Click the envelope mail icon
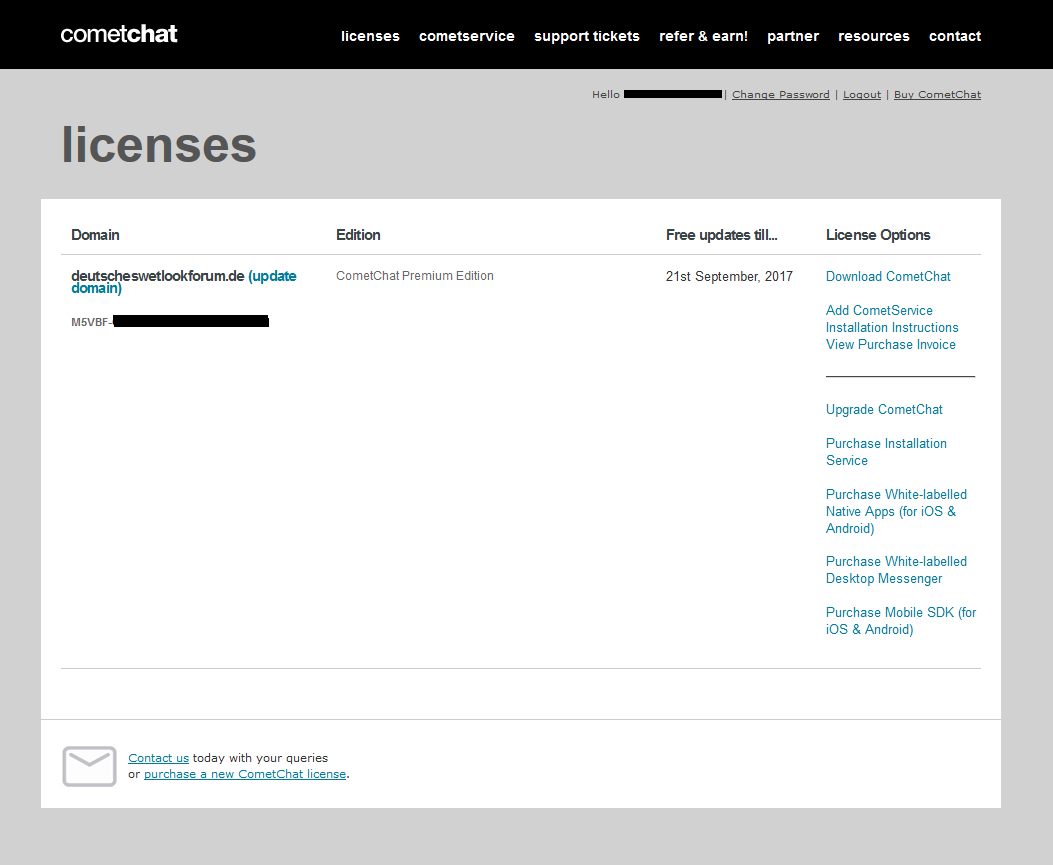 89,766
